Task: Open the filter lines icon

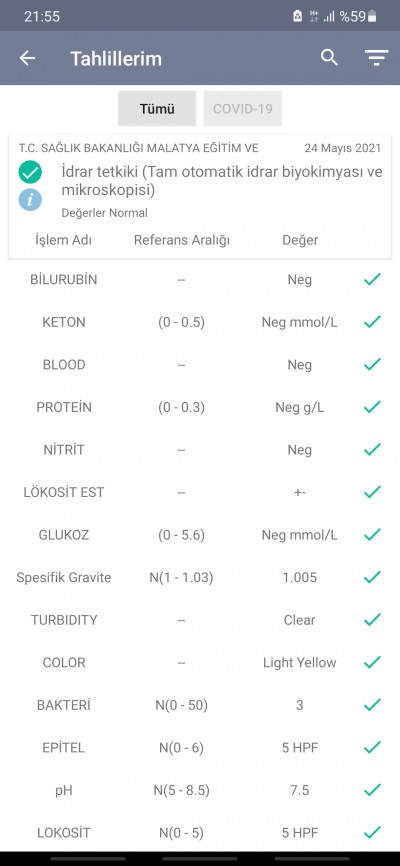Action: pos(376,58)
